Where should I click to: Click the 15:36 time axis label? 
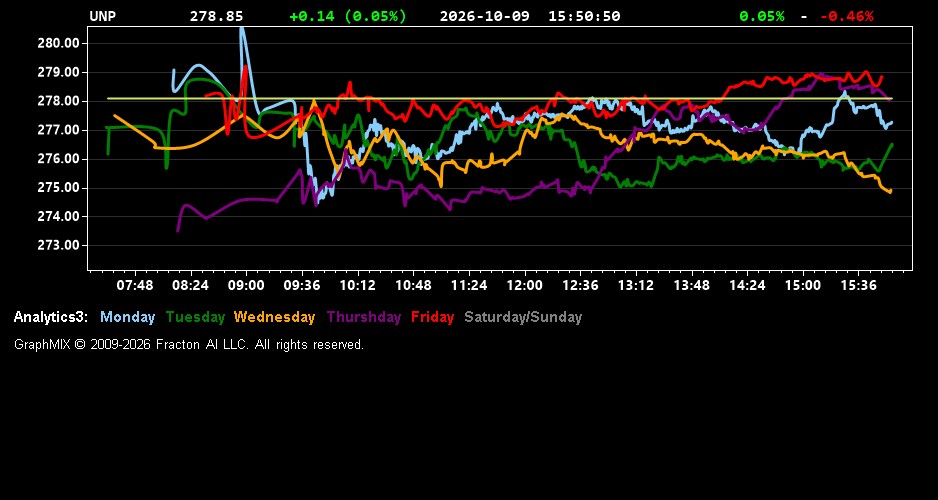(x=858, y=285)
